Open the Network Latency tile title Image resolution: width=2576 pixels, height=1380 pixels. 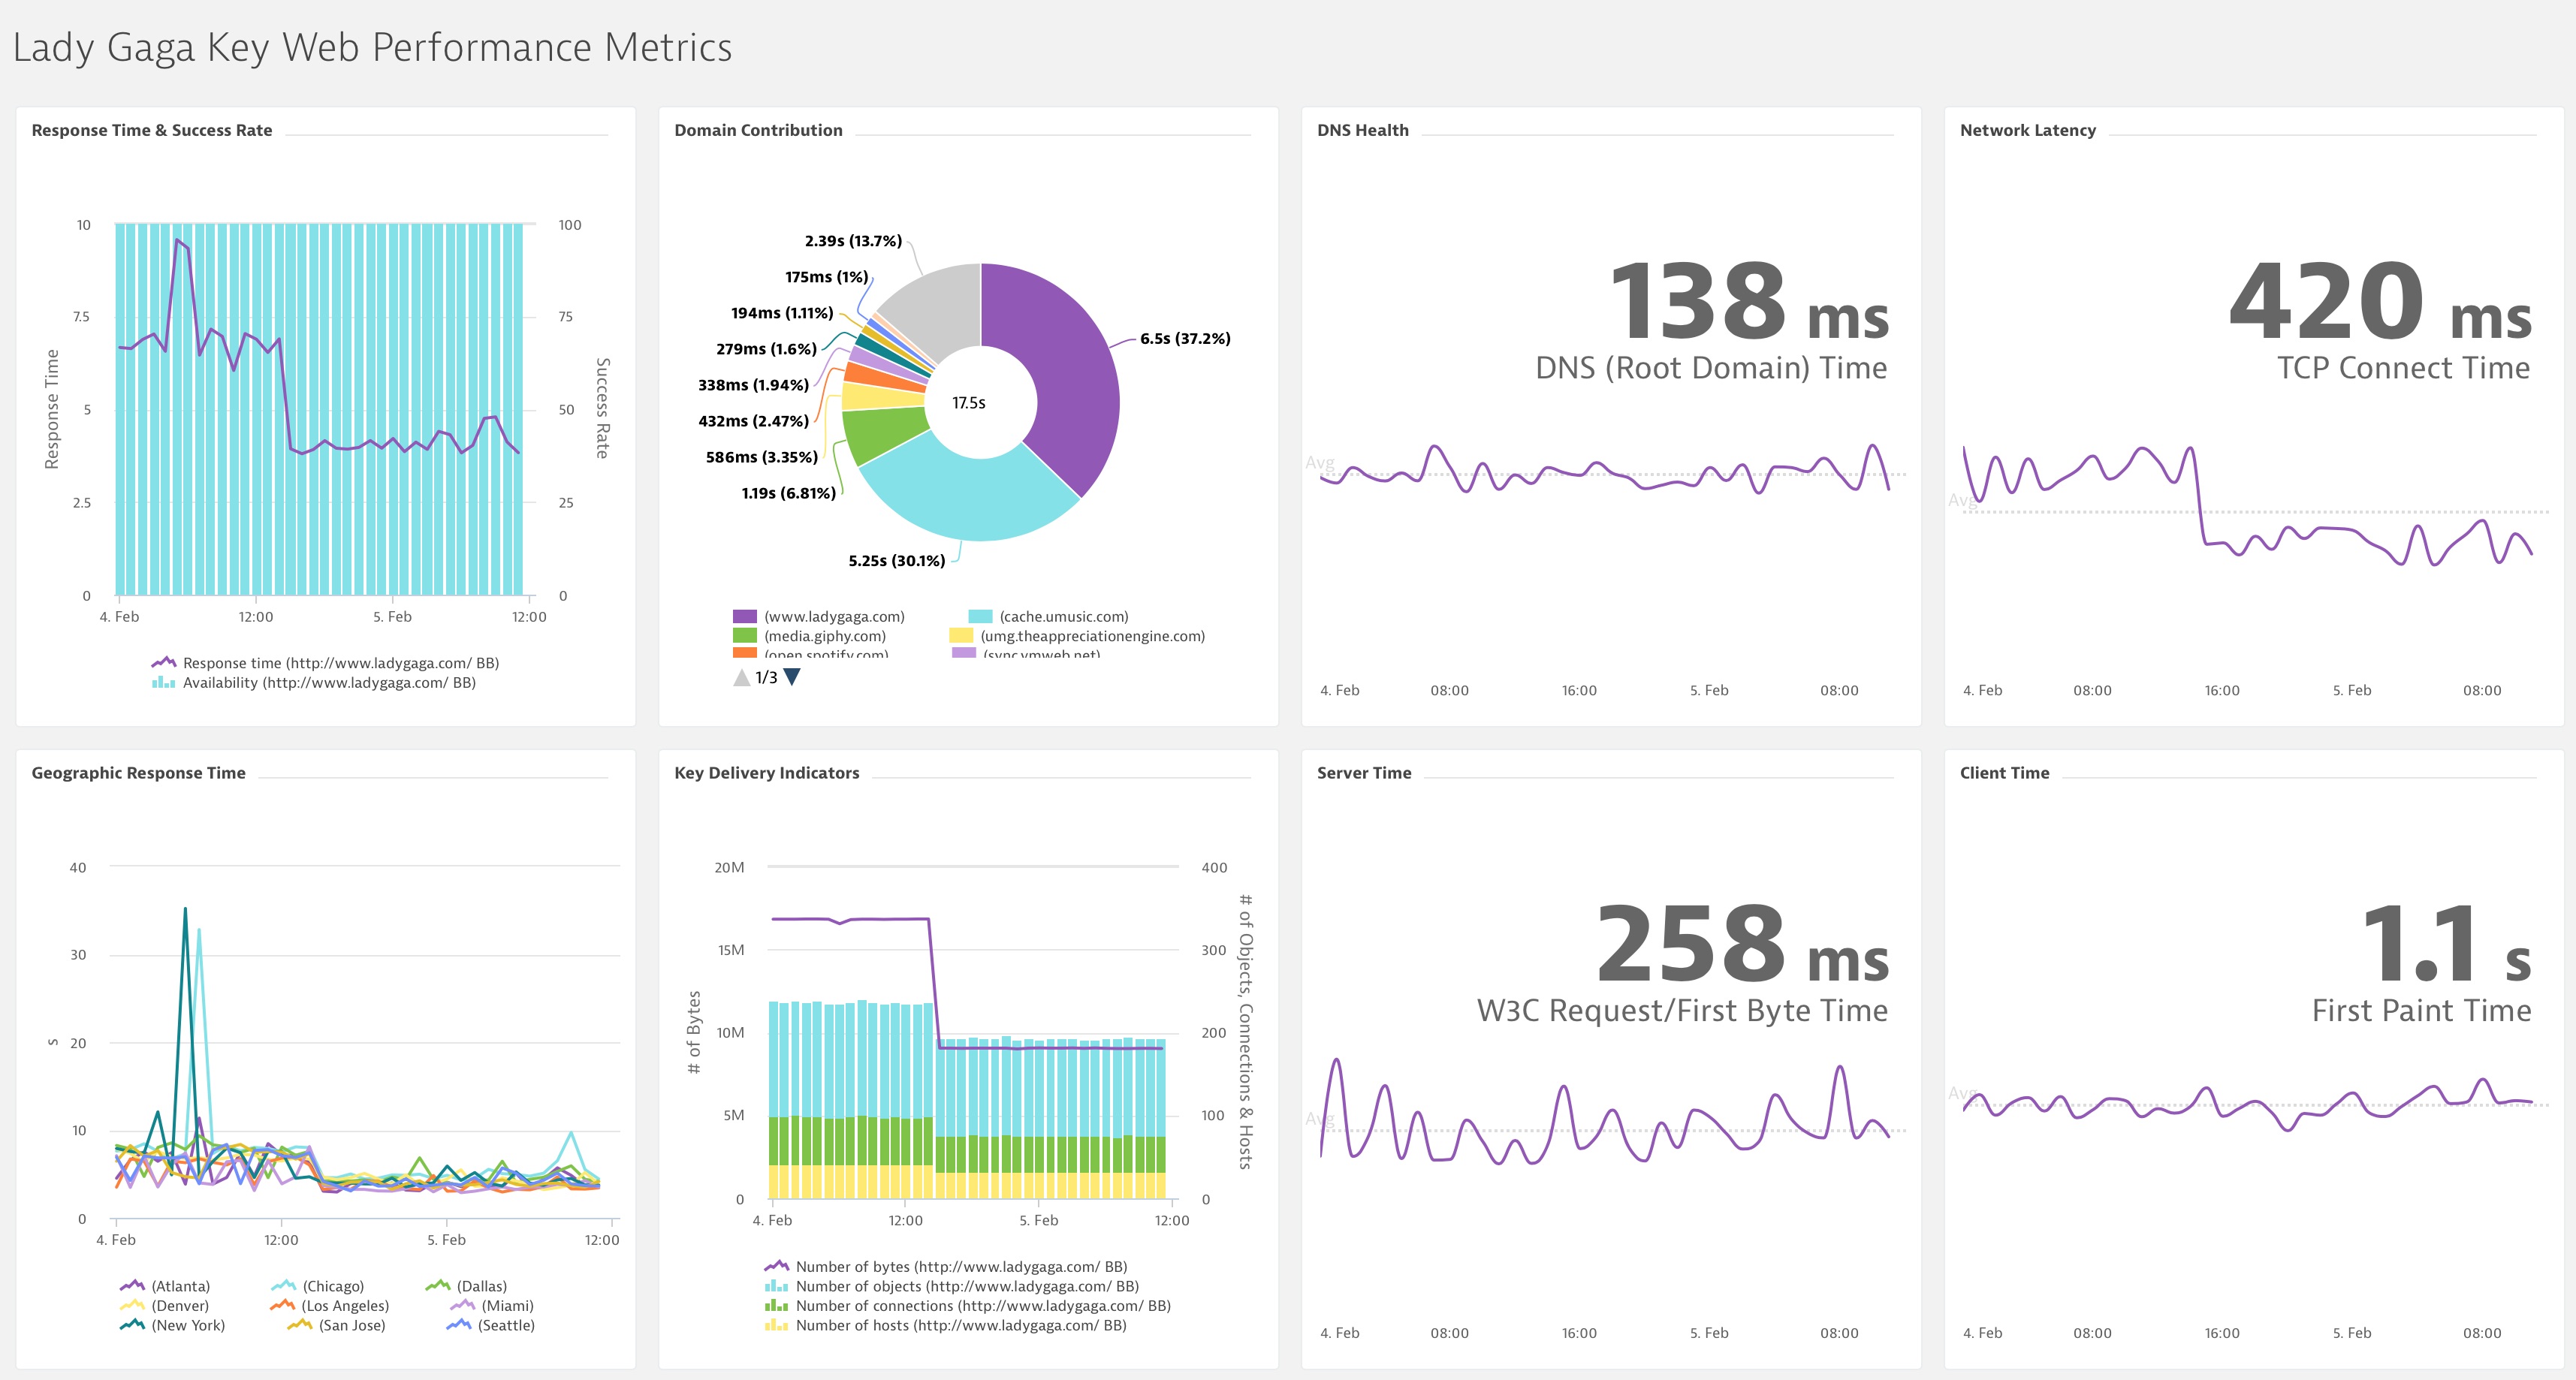pos(2028,130)
